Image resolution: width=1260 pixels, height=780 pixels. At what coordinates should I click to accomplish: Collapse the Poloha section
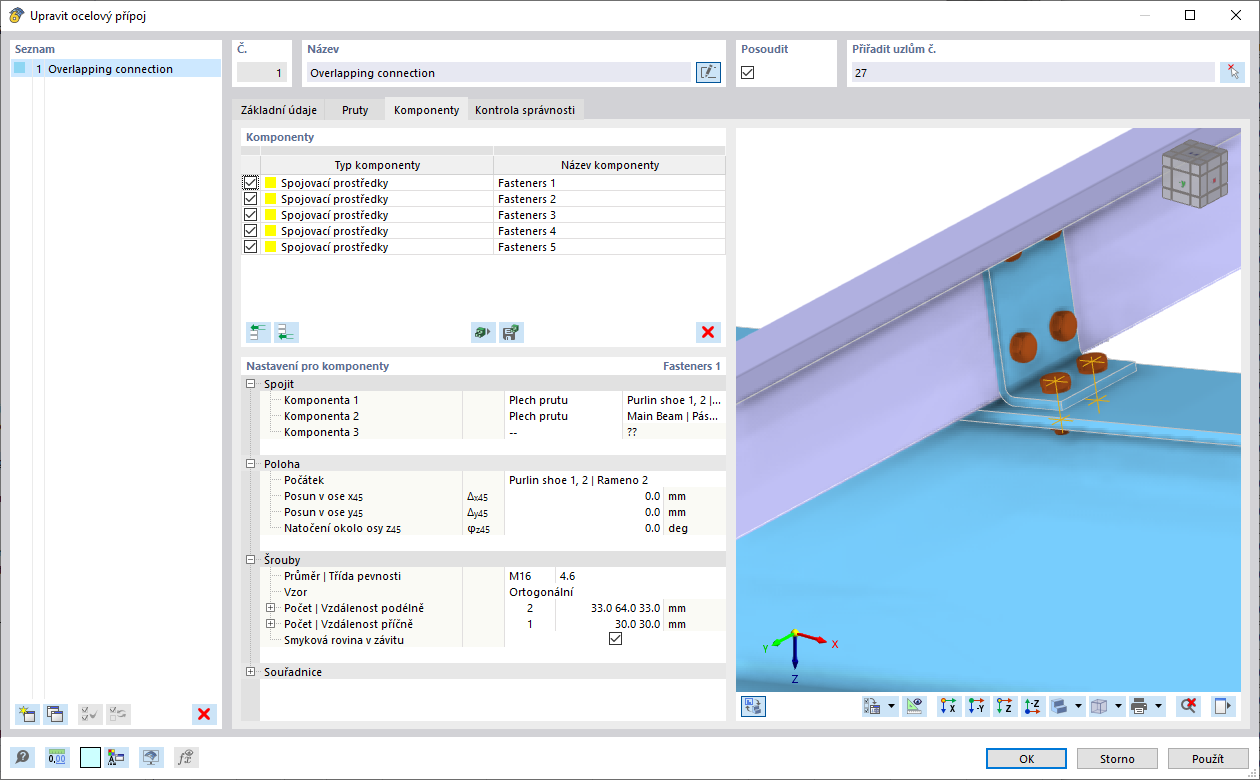coord(250,464)
